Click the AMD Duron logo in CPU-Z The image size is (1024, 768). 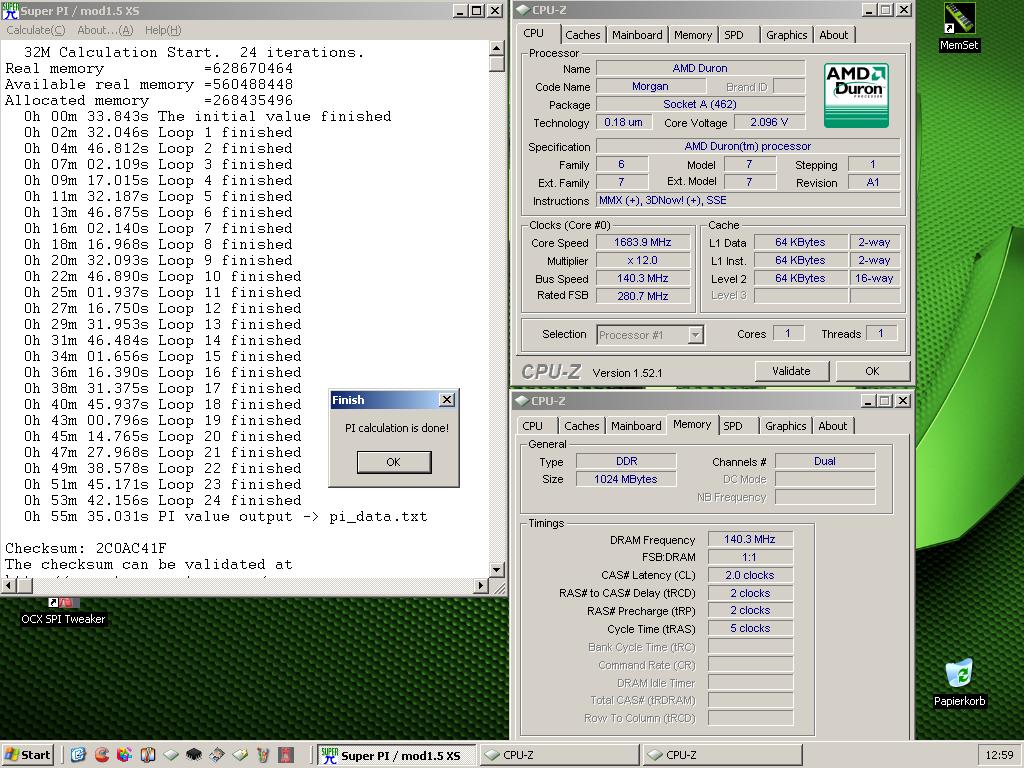856,95
